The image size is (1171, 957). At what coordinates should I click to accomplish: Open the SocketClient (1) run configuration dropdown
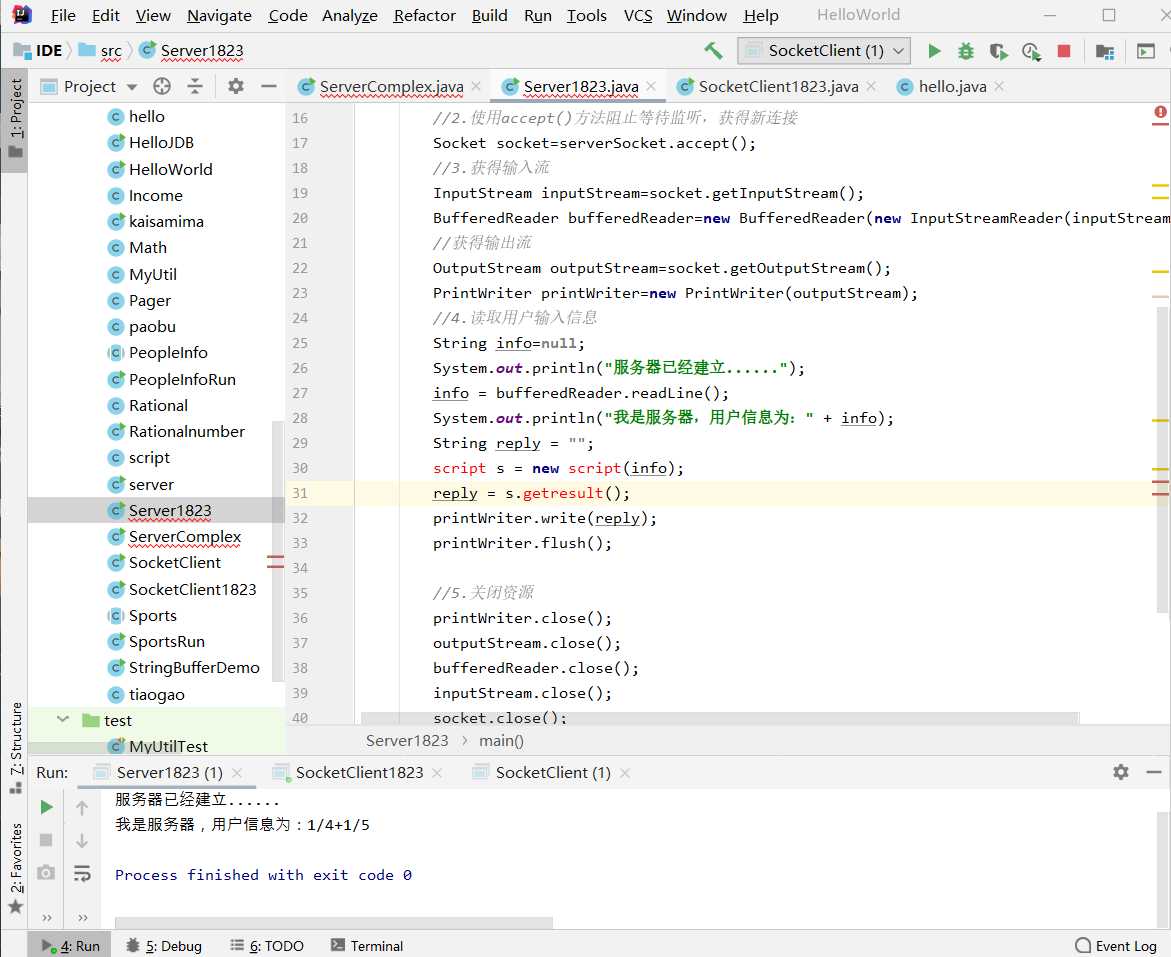pyautogui.click(x=824, y=51)
